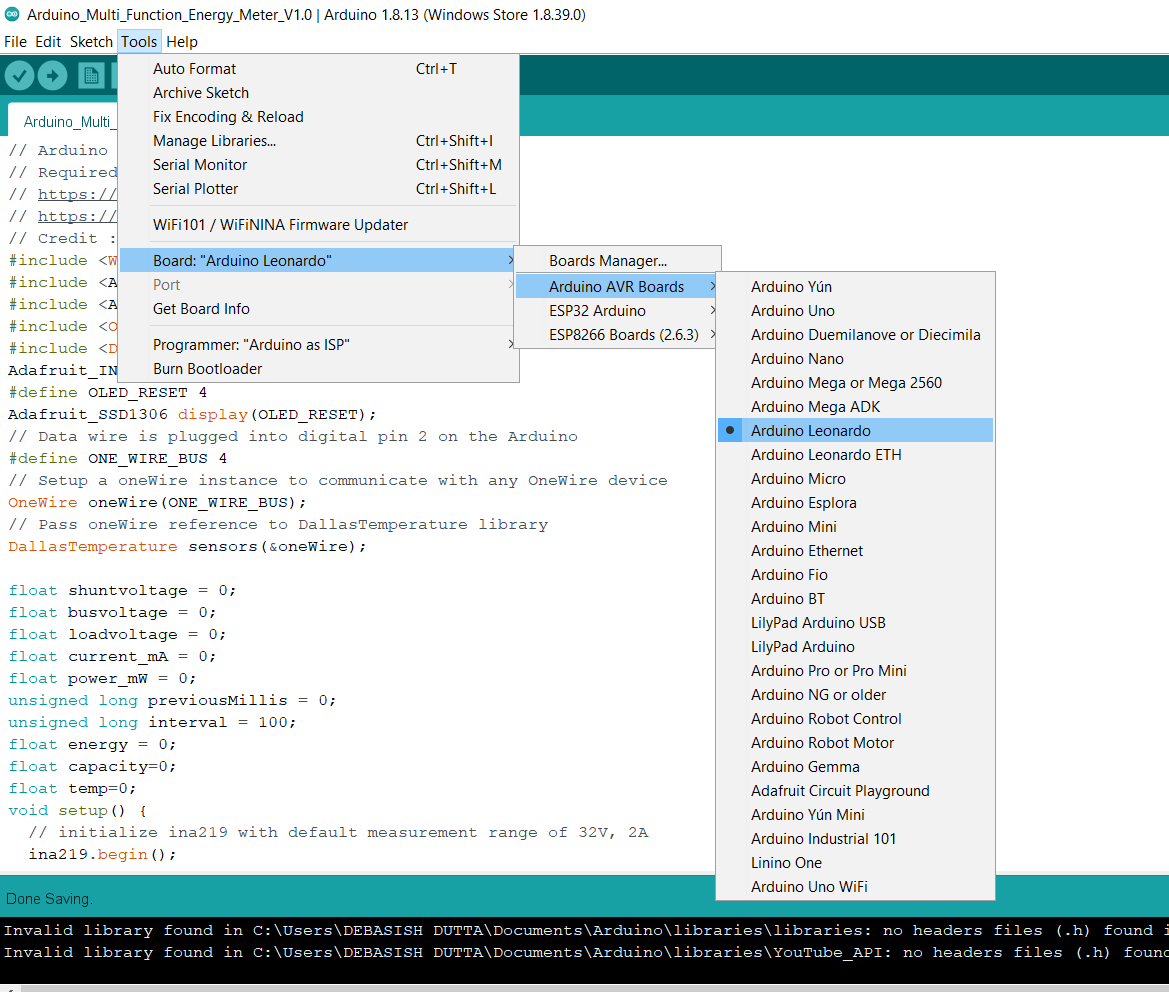Click Get Board Info
The width and height of the screenshot is (1169, 992).
click(201, 309)
